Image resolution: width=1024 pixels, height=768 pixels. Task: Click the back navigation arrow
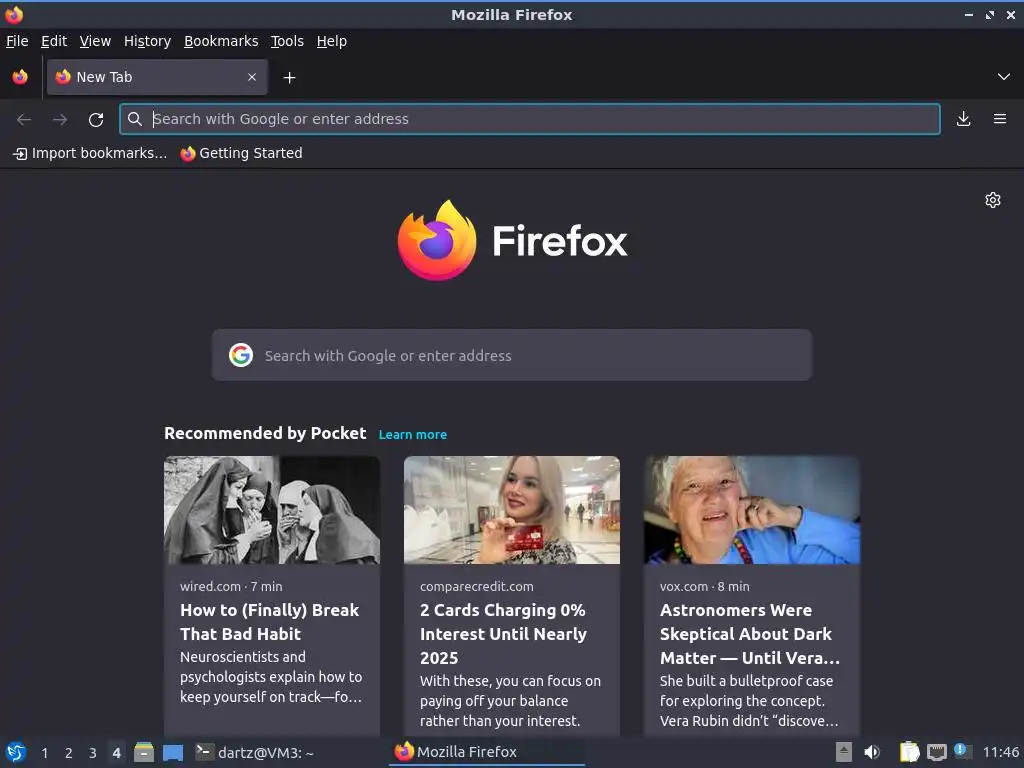pyautogui.click(x=24, y=119)
